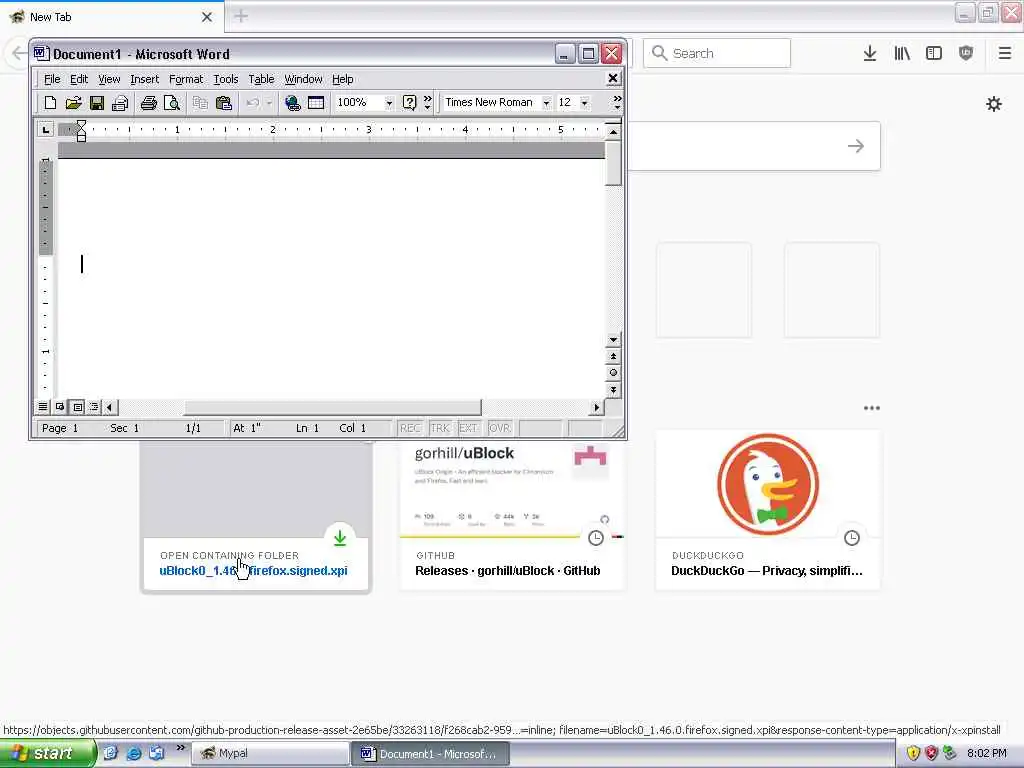Open the Insert menu in Word
1024x768 pixels.
pyautogui.click(x=144, y=79)
